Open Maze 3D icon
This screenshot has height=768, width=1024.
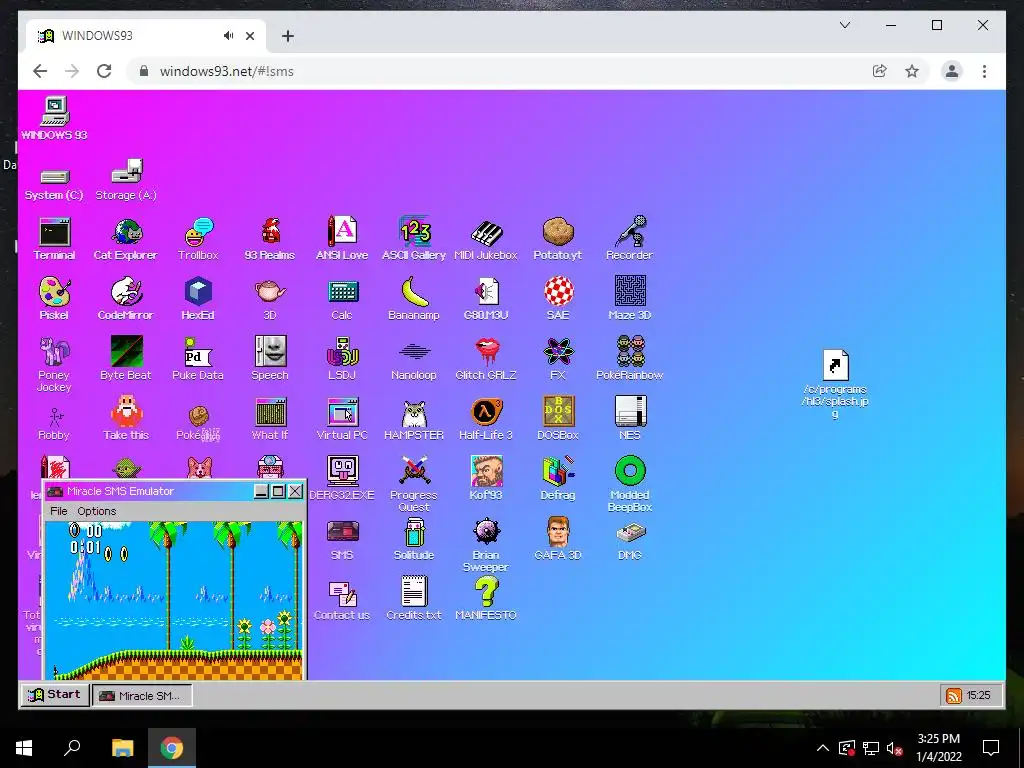pos(630,299)
